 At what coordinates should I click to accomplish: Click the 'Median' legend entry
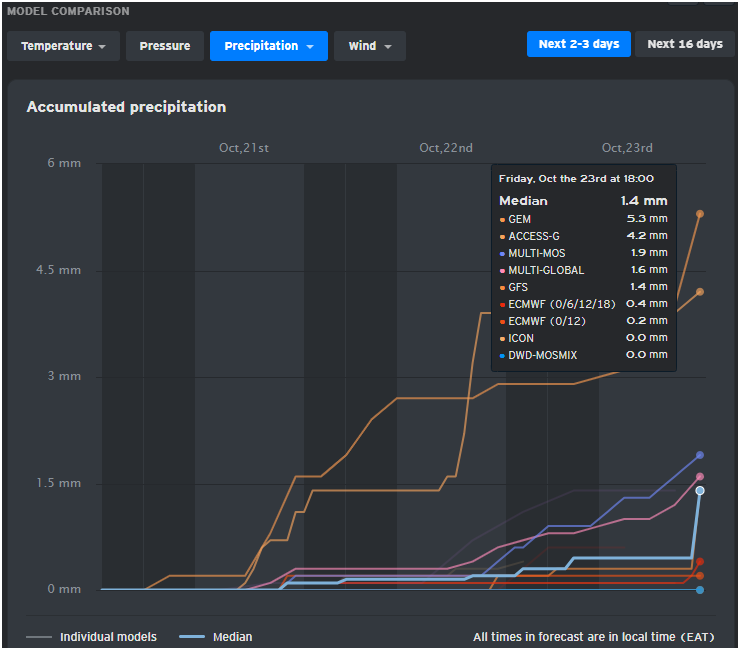[x=216, y=637]
